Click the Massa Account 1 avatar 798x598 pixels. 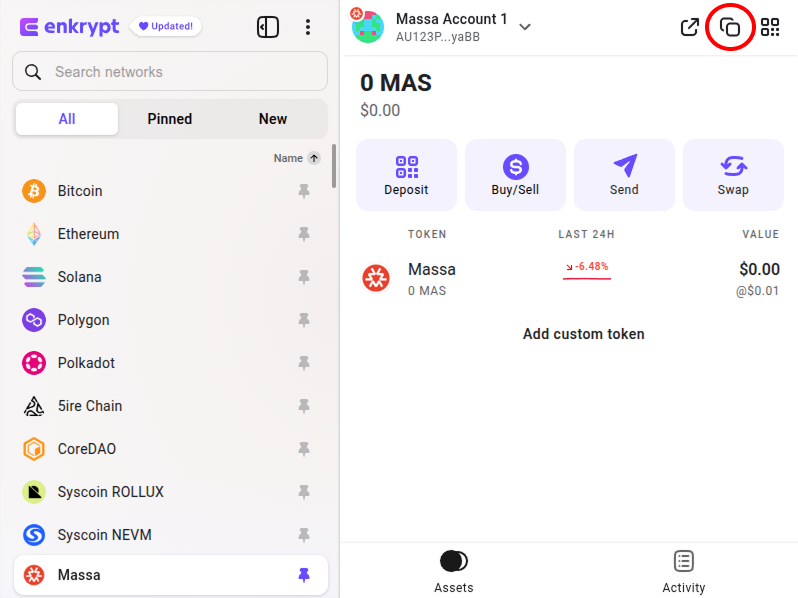[x=367, y=26]
